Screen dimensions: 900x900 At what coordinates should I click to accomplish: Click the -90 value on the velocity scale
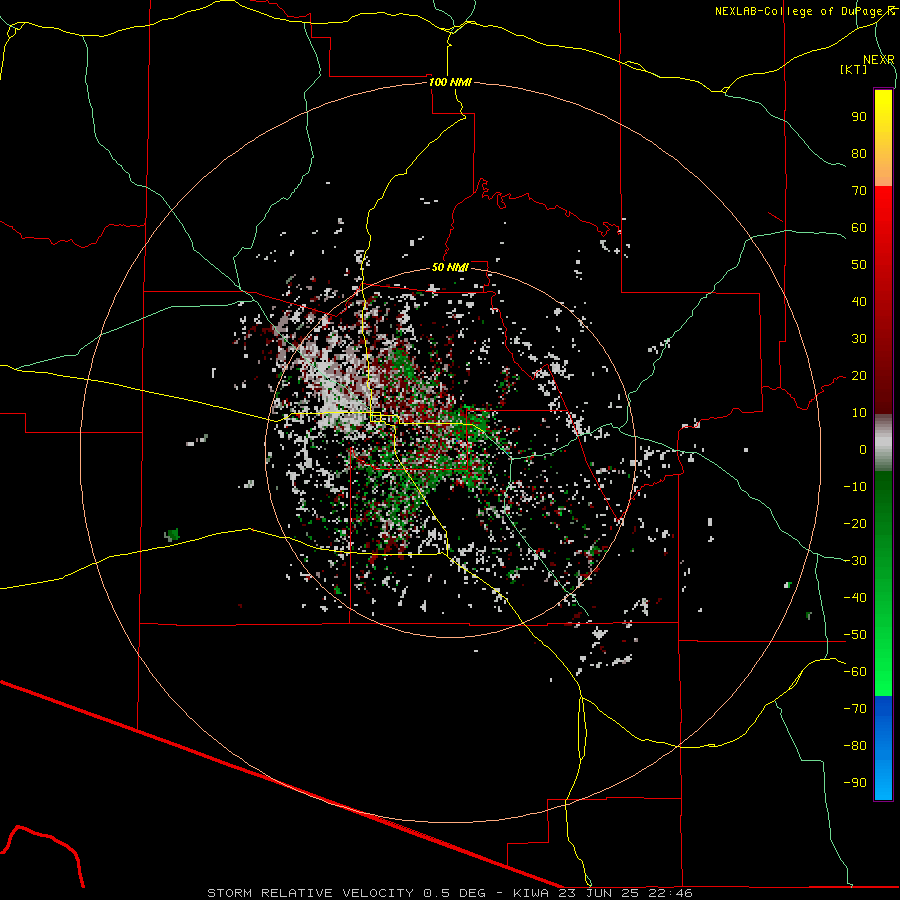click(x=855, y=783)
